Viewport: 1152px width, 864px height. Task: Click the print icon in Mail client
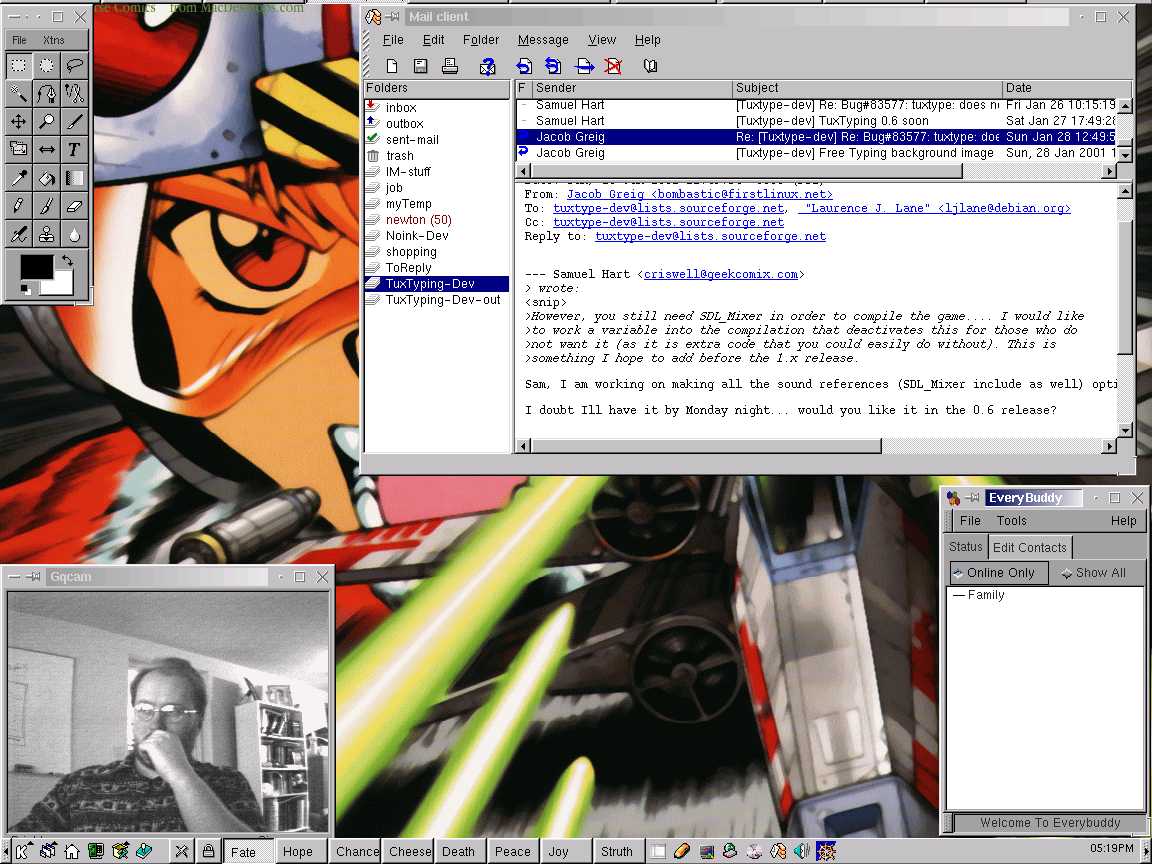tap(450, 66)
